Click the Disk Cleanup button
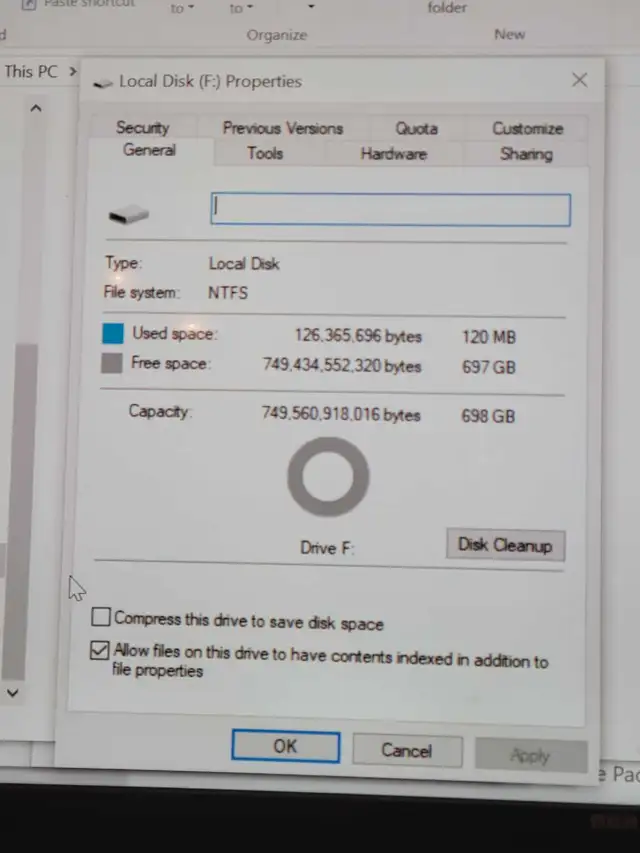 506,545
